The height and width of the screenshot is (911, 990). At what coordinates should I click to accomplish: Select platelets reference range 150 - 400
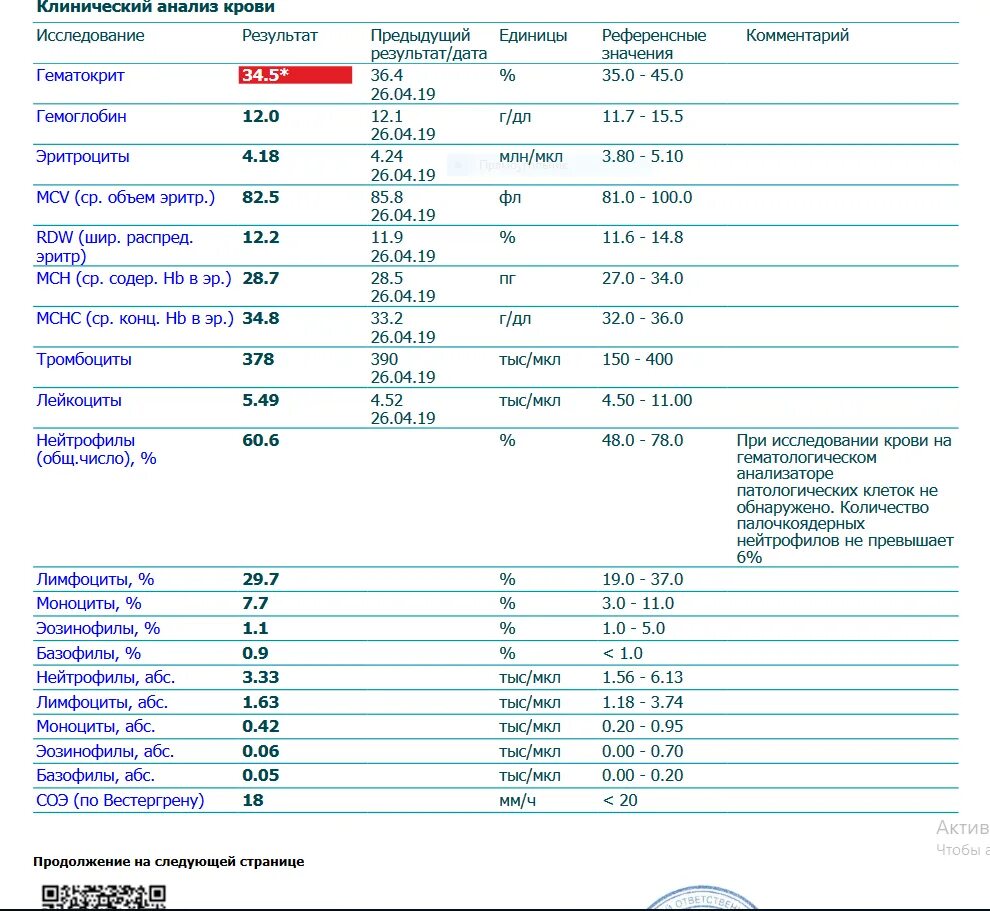(638, 360)
